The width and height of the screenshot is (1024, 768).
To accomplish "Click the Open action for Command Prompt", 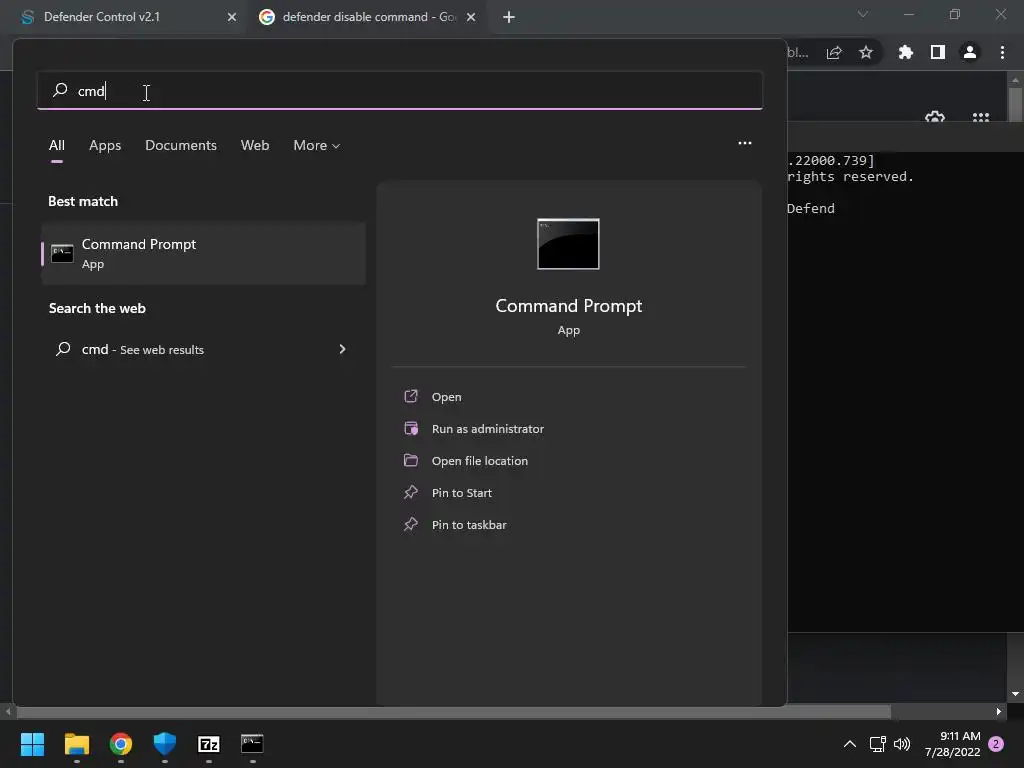I will pyautogui.click(x=446, y=397).
